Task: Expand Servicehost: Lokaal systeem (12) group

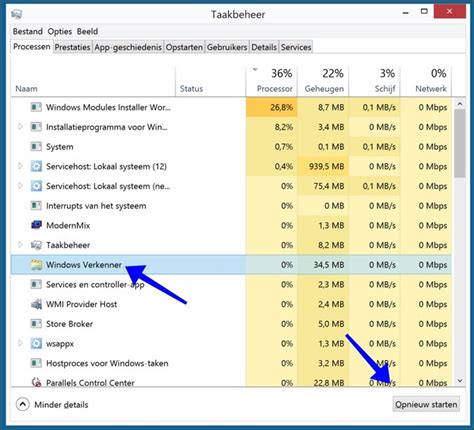Action: pyautogui.click(x=20, y=166)
